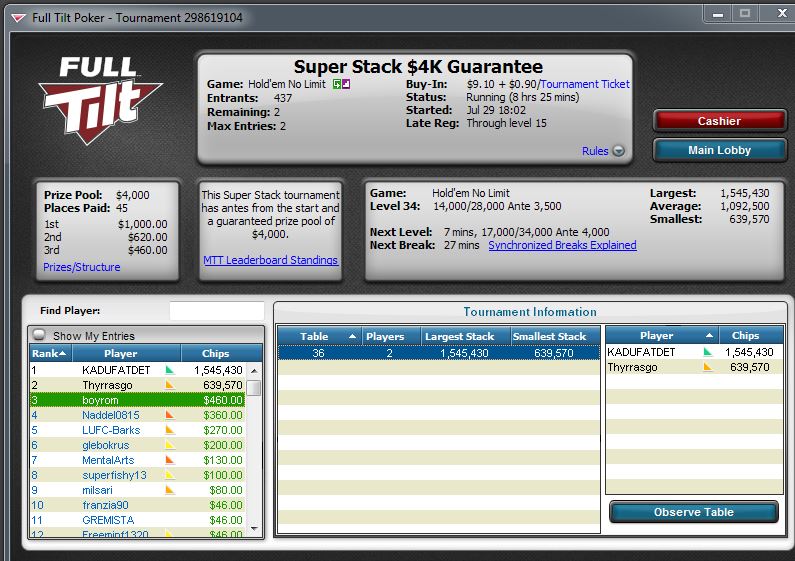
Task: Go to Main Lobby
Action: [x=719, y=150]
